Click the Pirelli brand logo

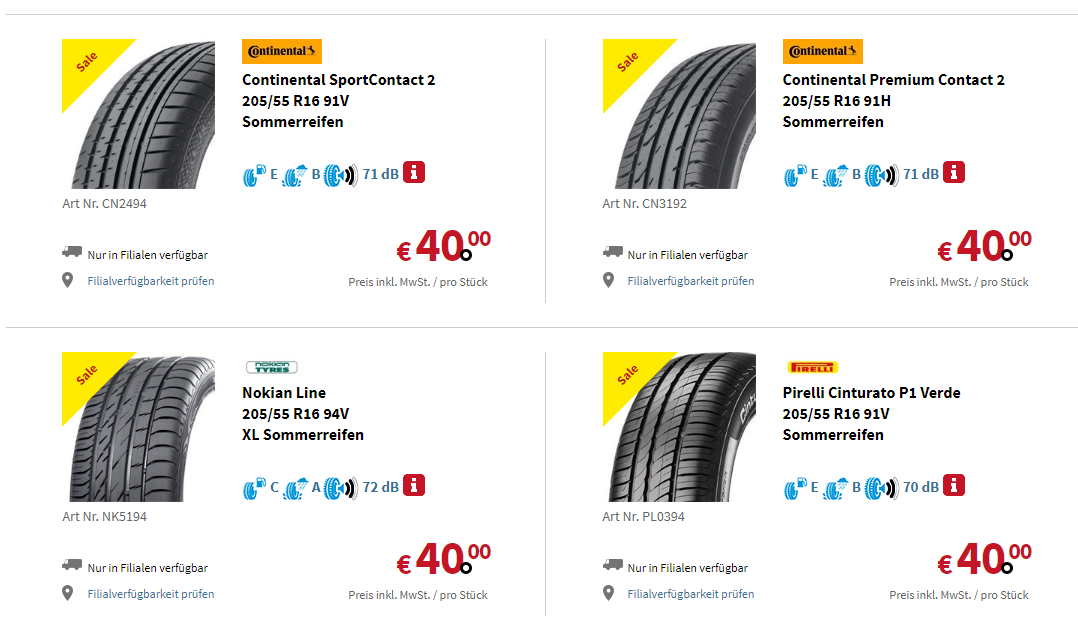(x=813, y=367)
